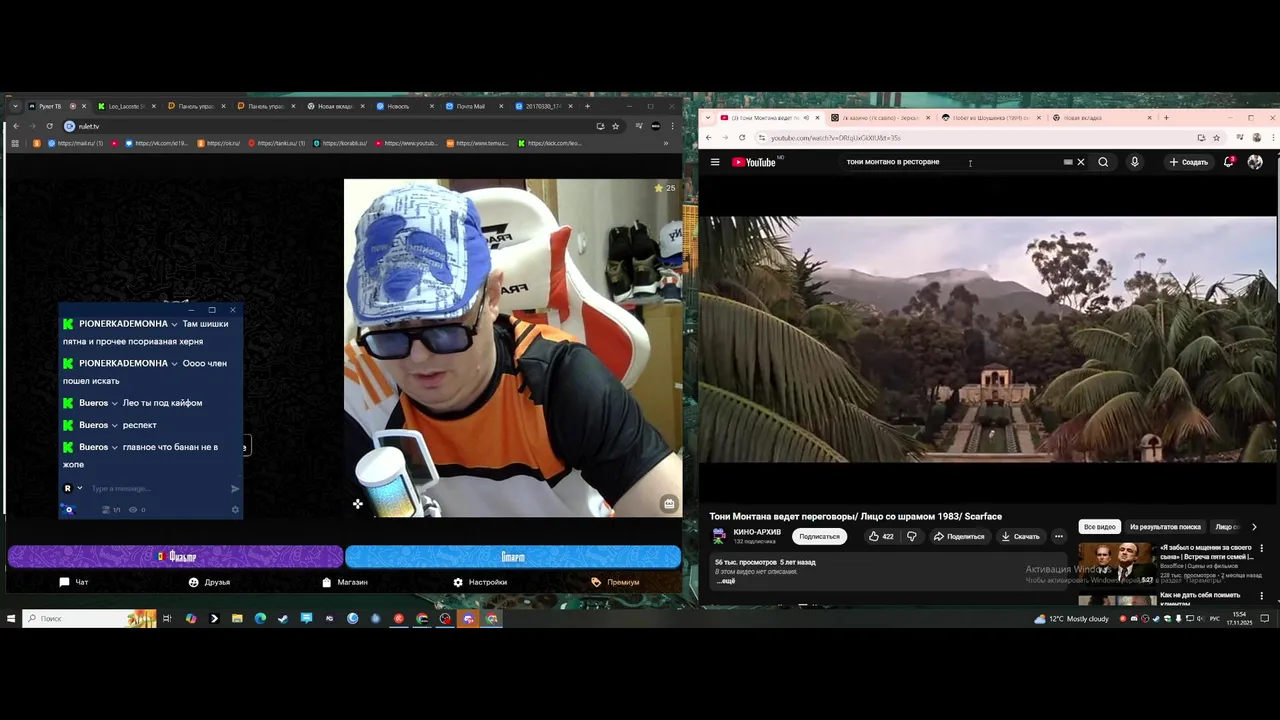The height and width of the screenshot is (720, 1280).
Task: Switch to Leo_Lacoste Kick tab
Action: (127, 106)
